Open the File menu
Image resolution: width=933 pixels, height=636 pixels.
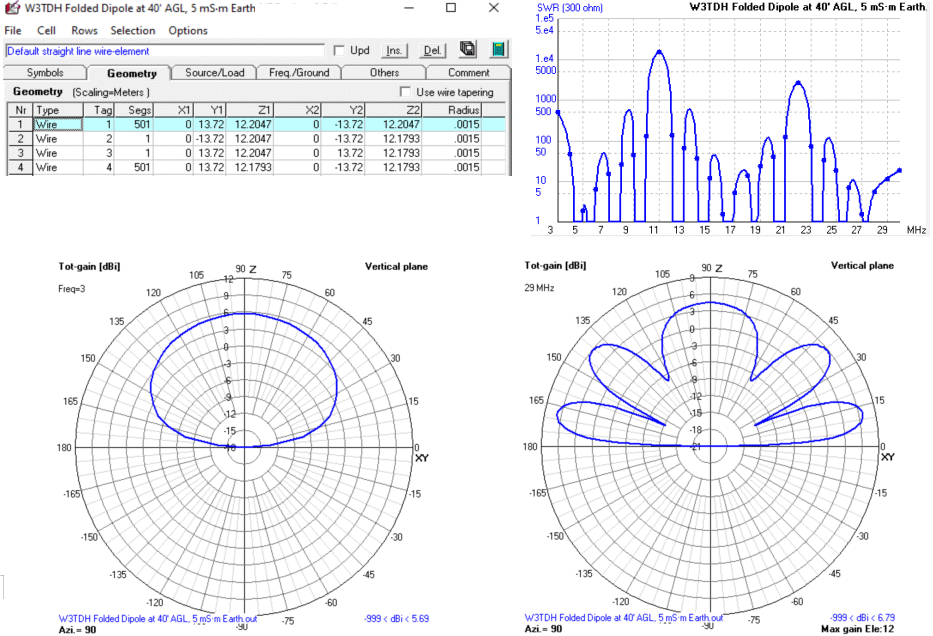click(13, 30)
